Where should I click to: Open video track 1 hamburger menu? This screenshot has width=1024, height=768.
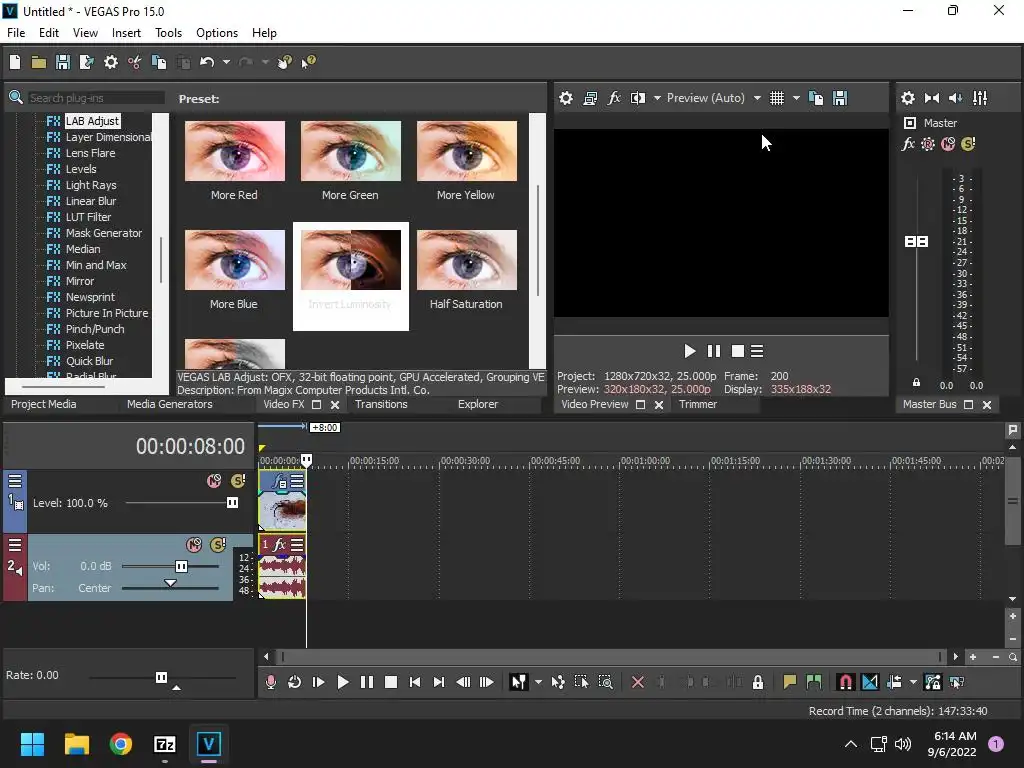point(15,481)
